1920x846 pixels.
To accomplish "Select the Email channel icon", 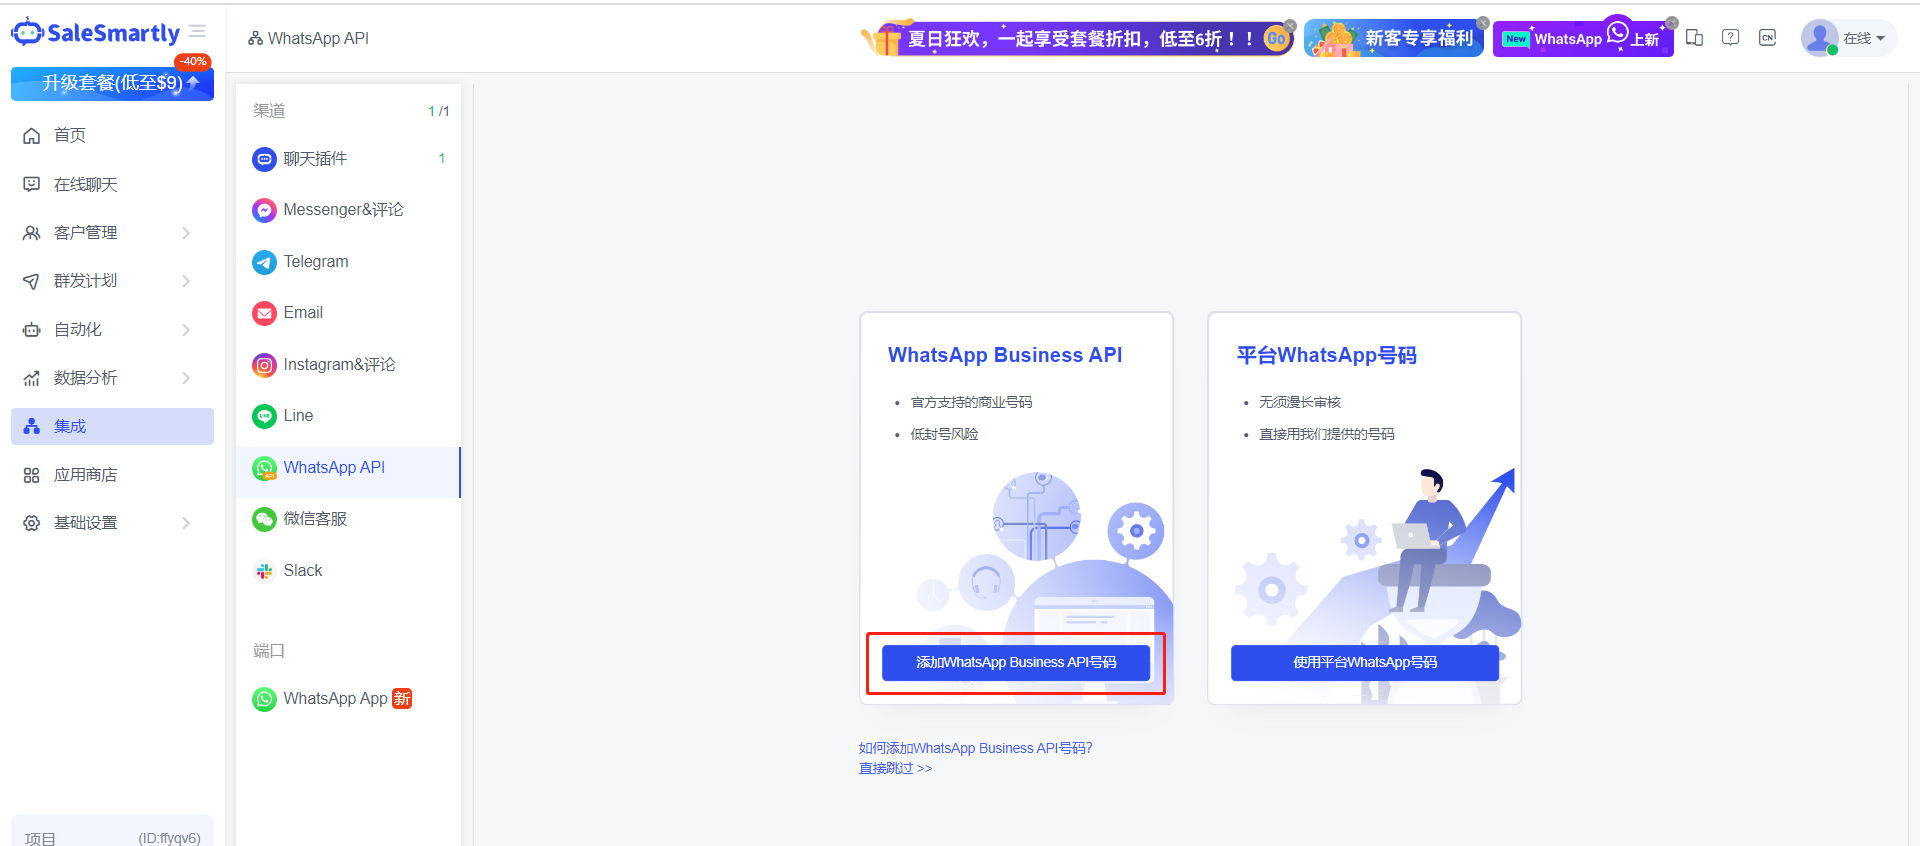I will point(264,313).
